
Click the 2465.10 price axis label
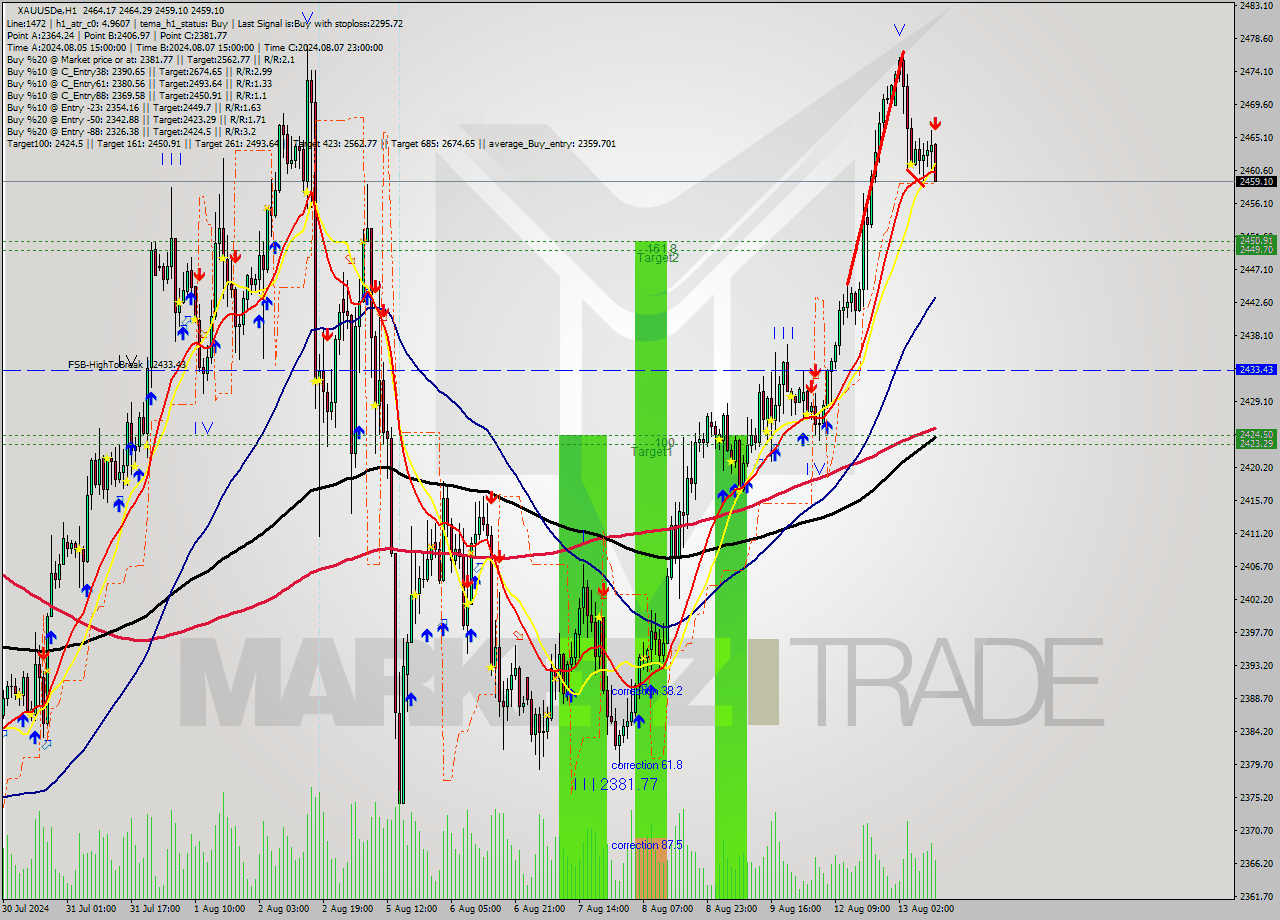1256,137
